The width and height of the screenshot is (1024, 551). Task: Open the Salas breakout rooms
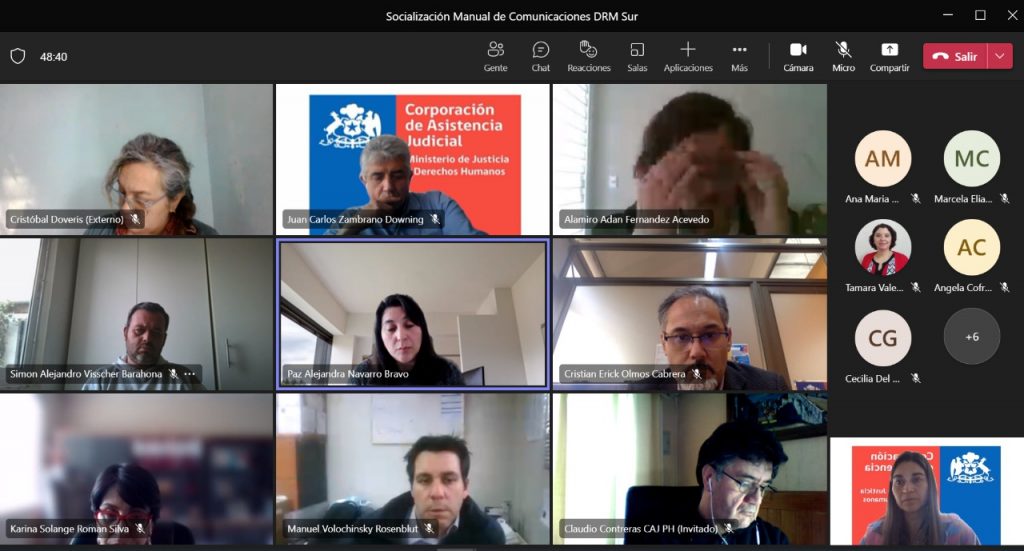pyautogui.click(x=637, y=56)
